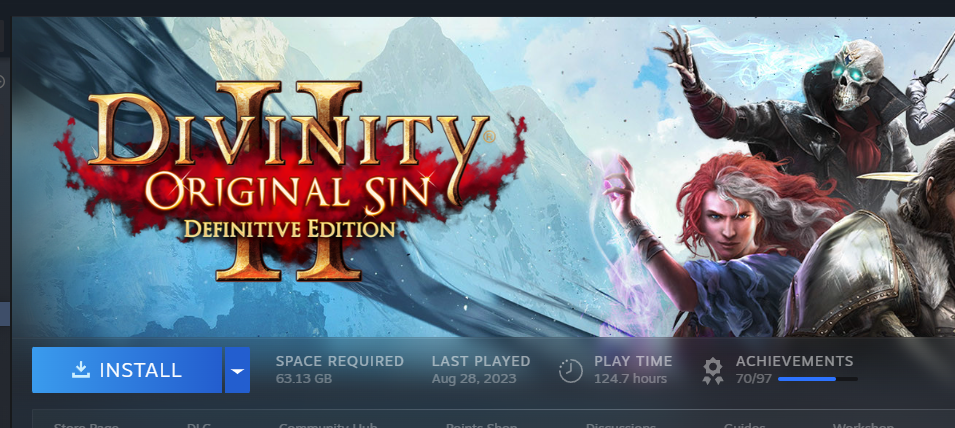The width and height of the screenshot is (955, 428).
Task: Click the download arrow icon on Install
Action: point(80,370)
